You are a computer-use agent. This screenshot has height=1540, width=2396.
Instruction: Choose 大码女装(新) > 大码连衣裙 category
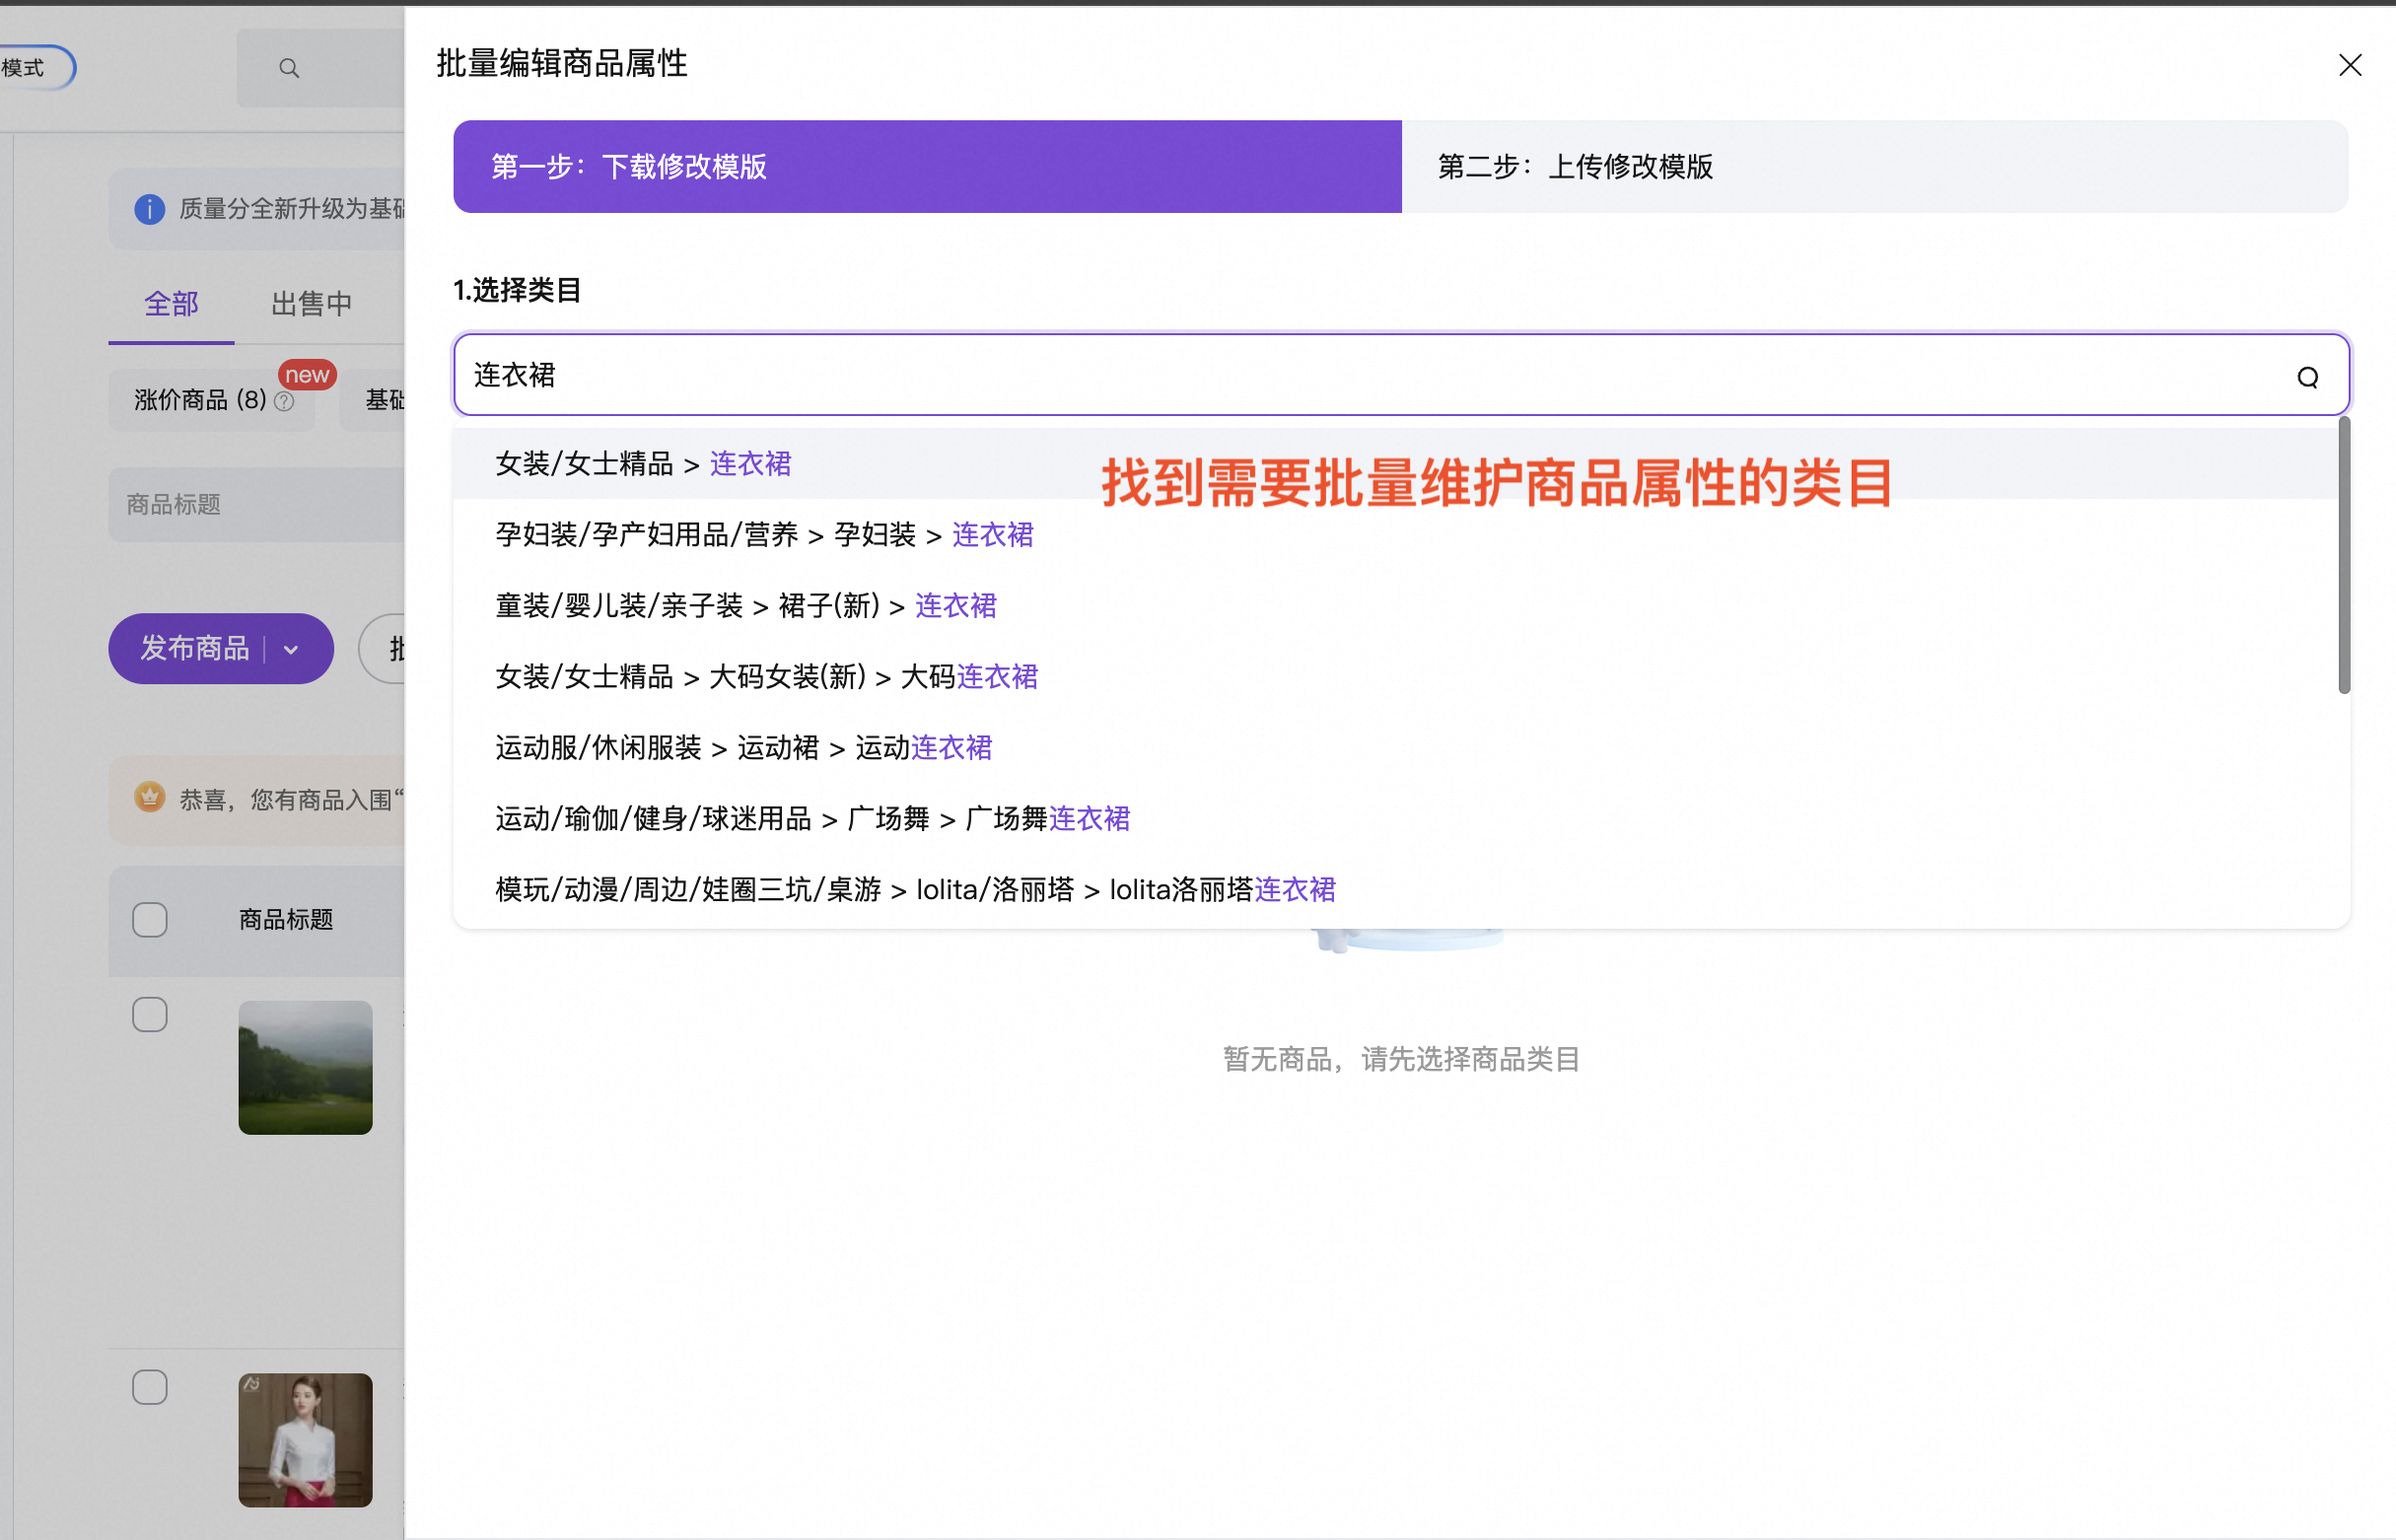[x=1395, y=676]
